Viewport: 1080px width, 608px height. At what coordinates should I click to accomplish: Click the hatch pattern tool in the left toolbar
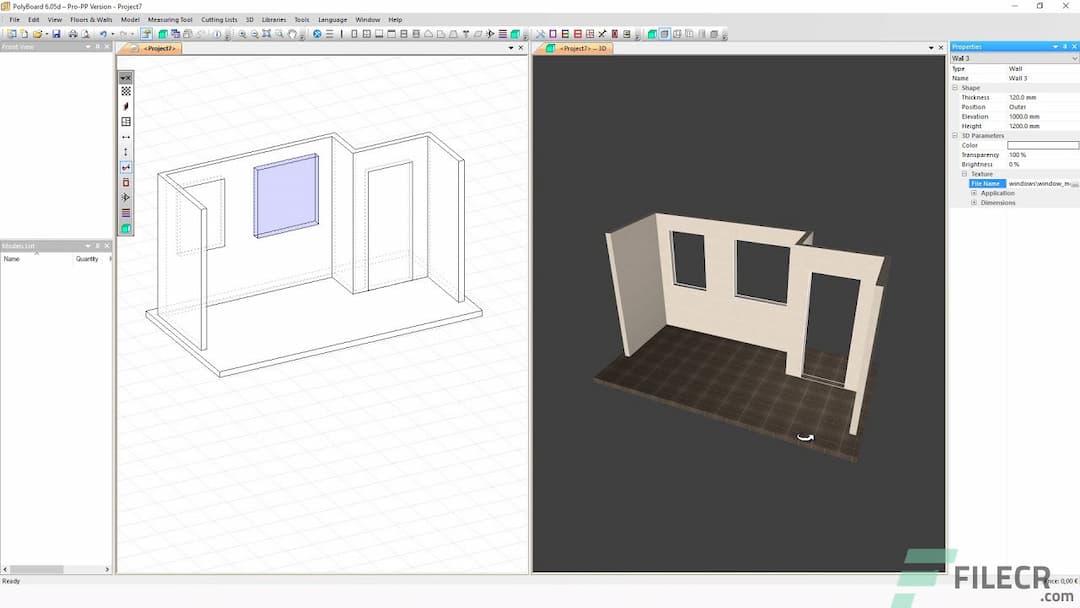pos(125,92)
